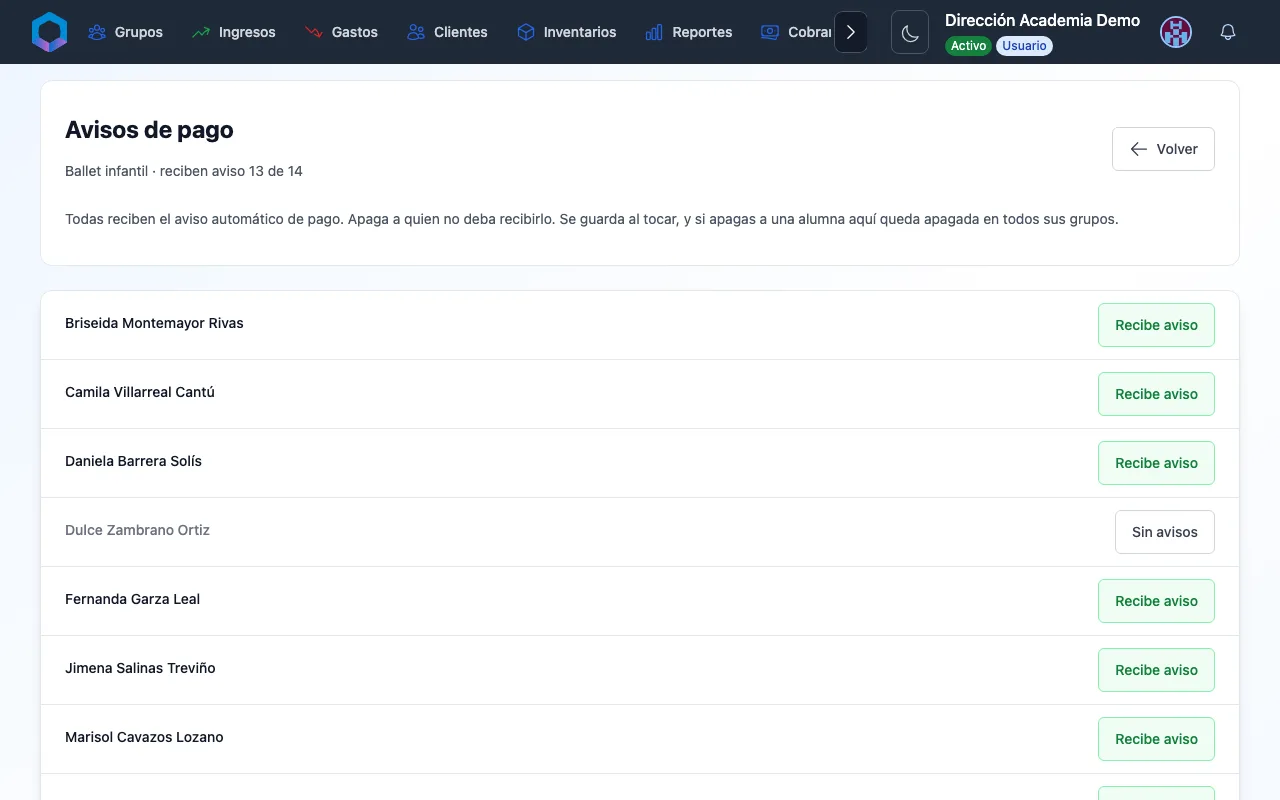Toggle Recibe aviso for Camila Villarreal Cantú
The width and height of the screenshot is (1280, 800).
click(x=1156, y=394)
